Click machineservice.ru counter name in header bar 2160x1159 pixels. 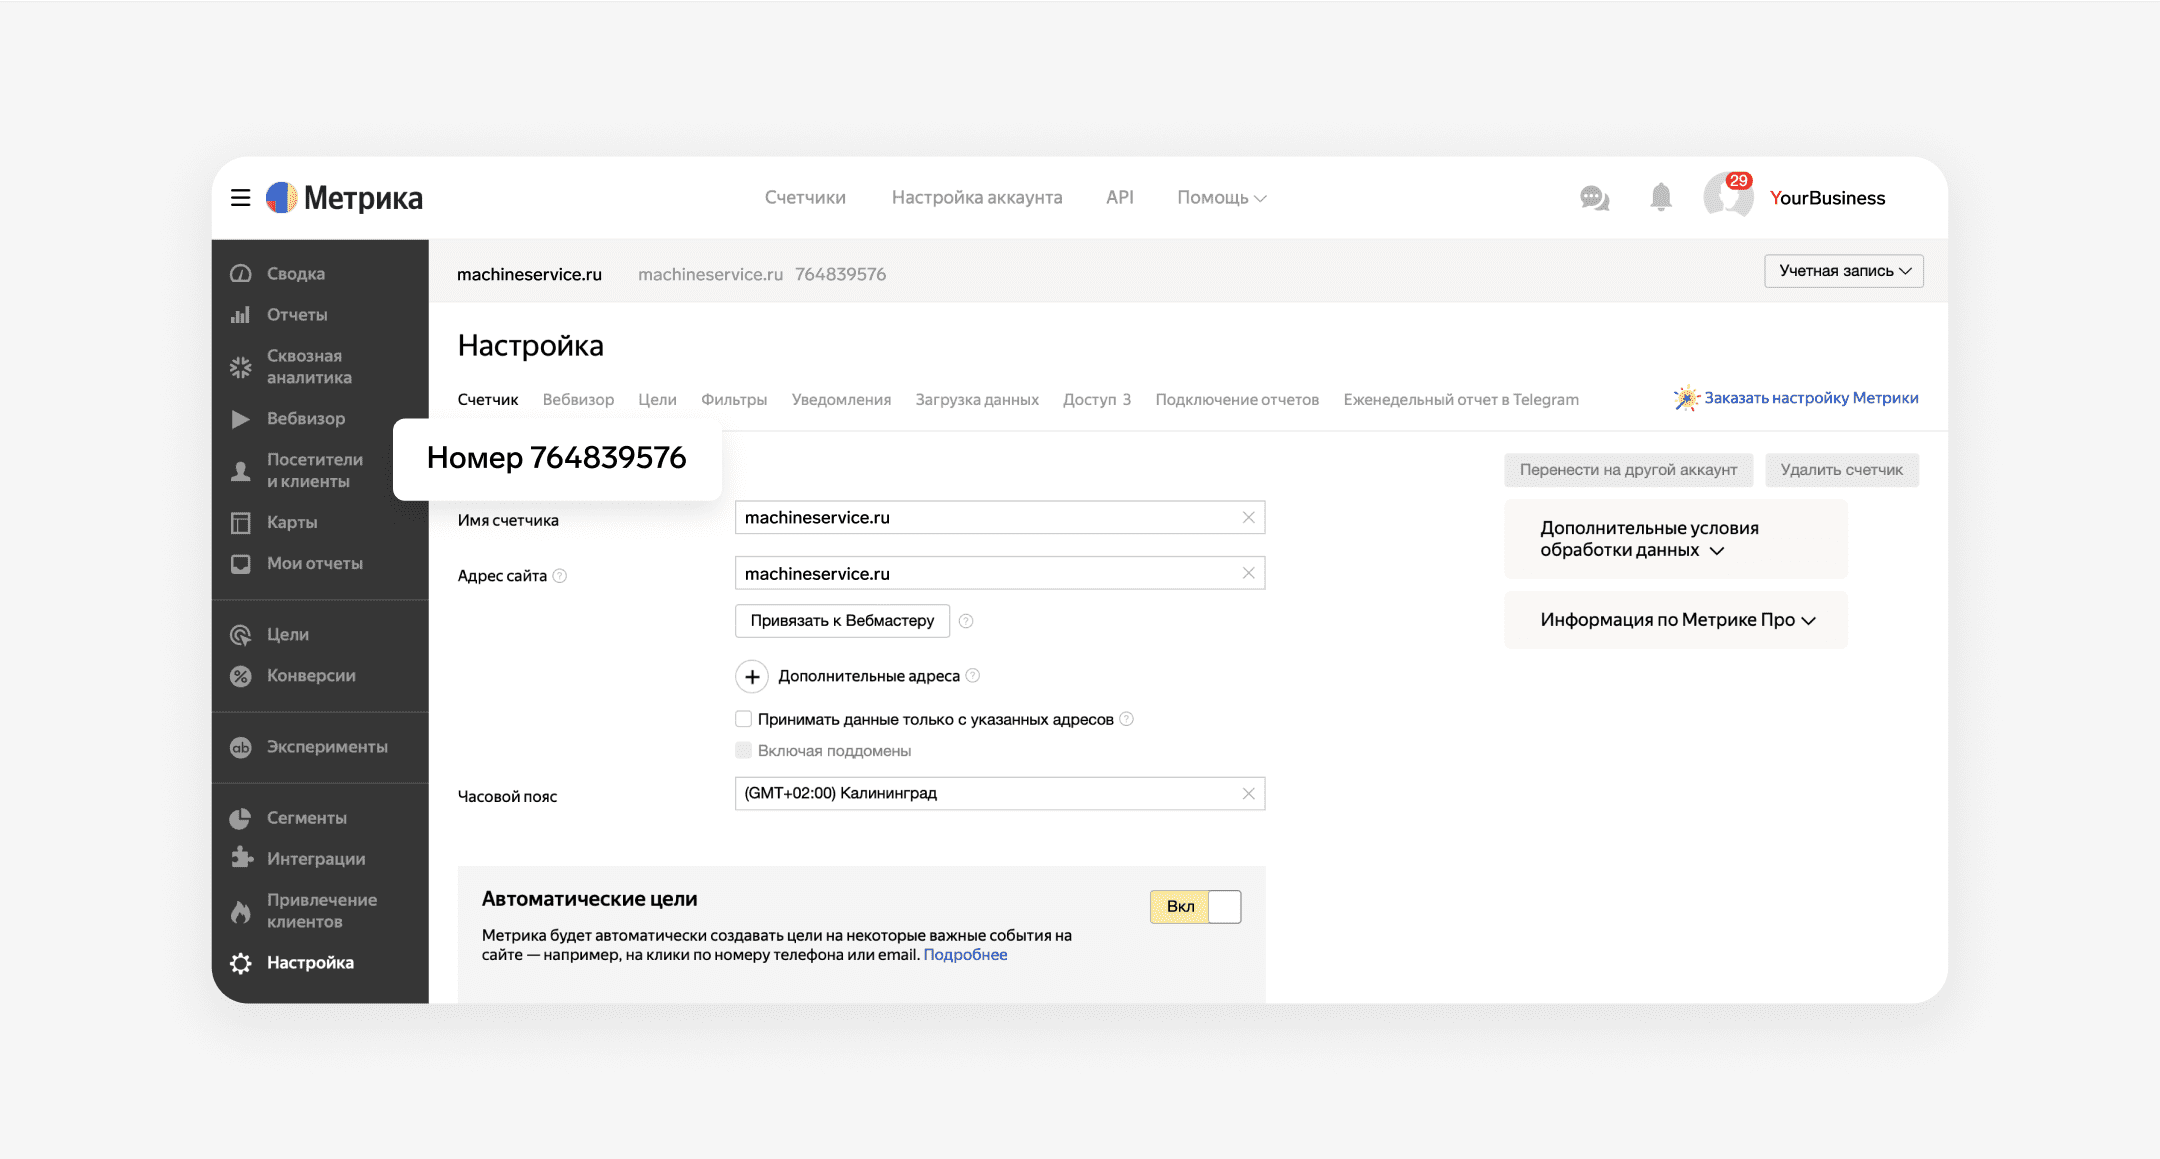pyautogui.click(x=529, y=274)
